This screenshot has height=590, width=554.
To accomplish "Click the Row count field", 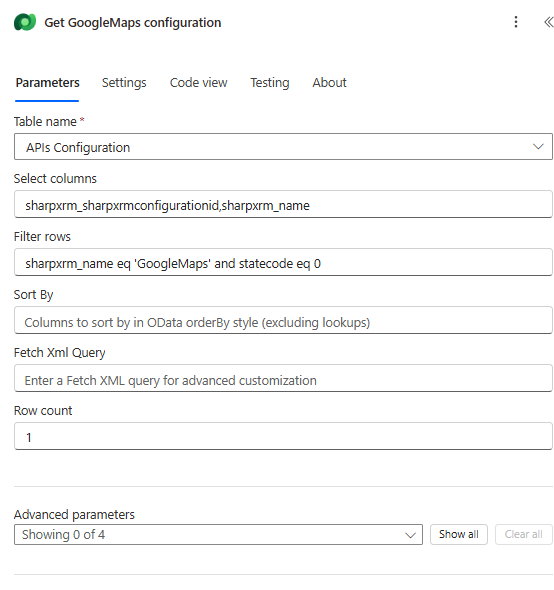I will point(283,436).
